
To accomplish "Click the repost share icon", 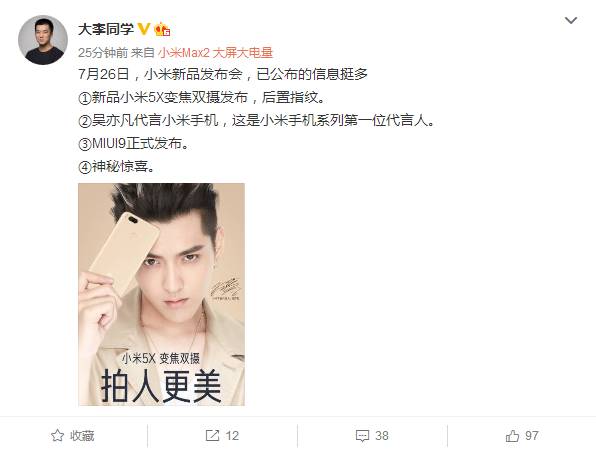I will (212, 435).
